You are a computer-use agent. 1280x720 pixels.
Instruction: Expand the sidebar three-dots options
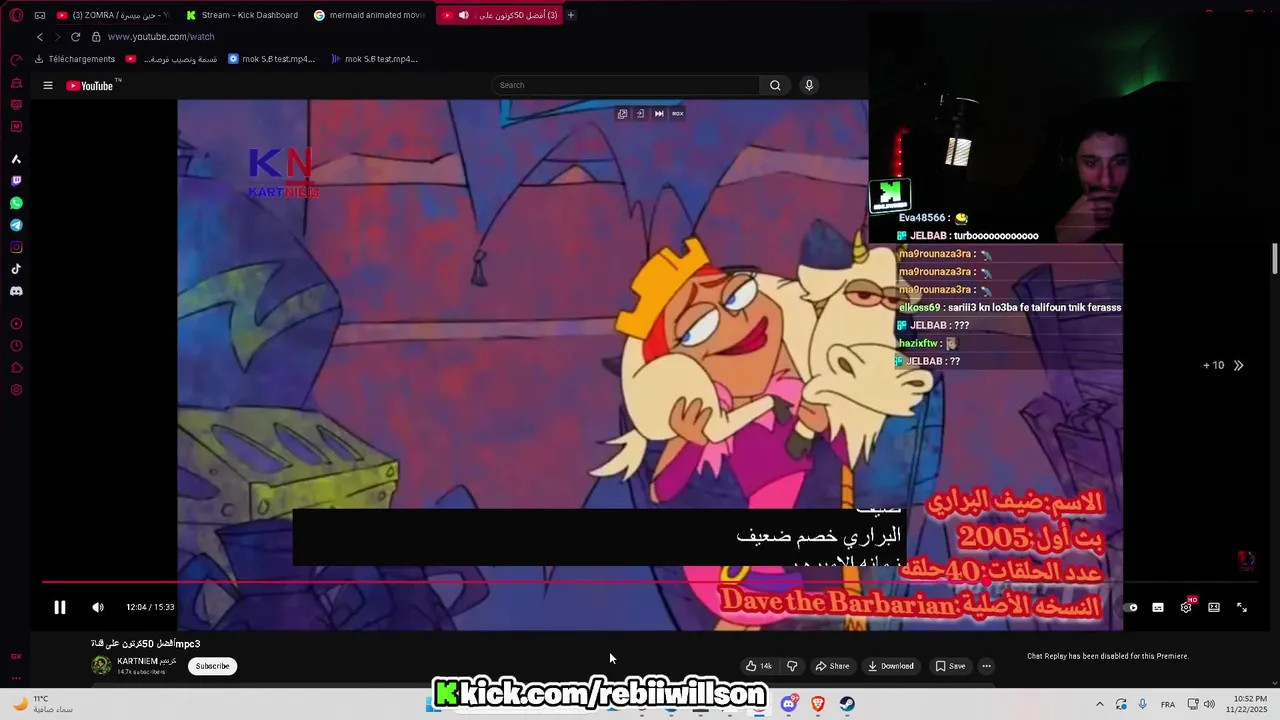tap(16, 678)
